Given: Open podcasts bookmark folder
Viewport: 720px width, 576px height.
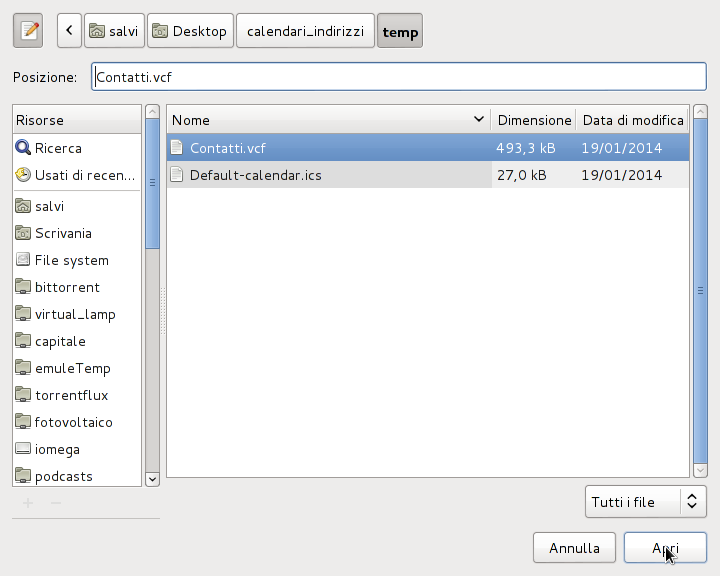Looking at the screenshot, I should [77, 476].
